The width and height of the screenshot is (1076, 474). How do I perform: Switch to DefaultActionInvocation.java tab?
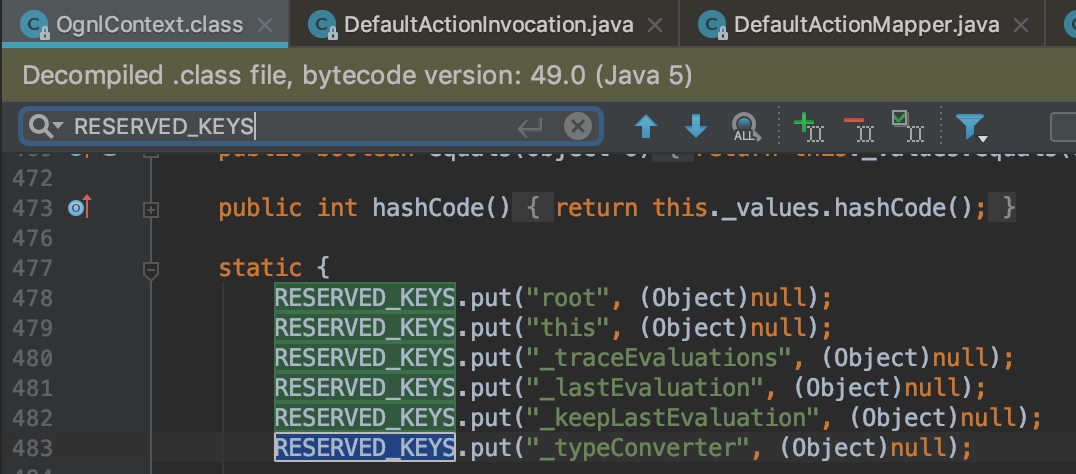pos(484,25)
